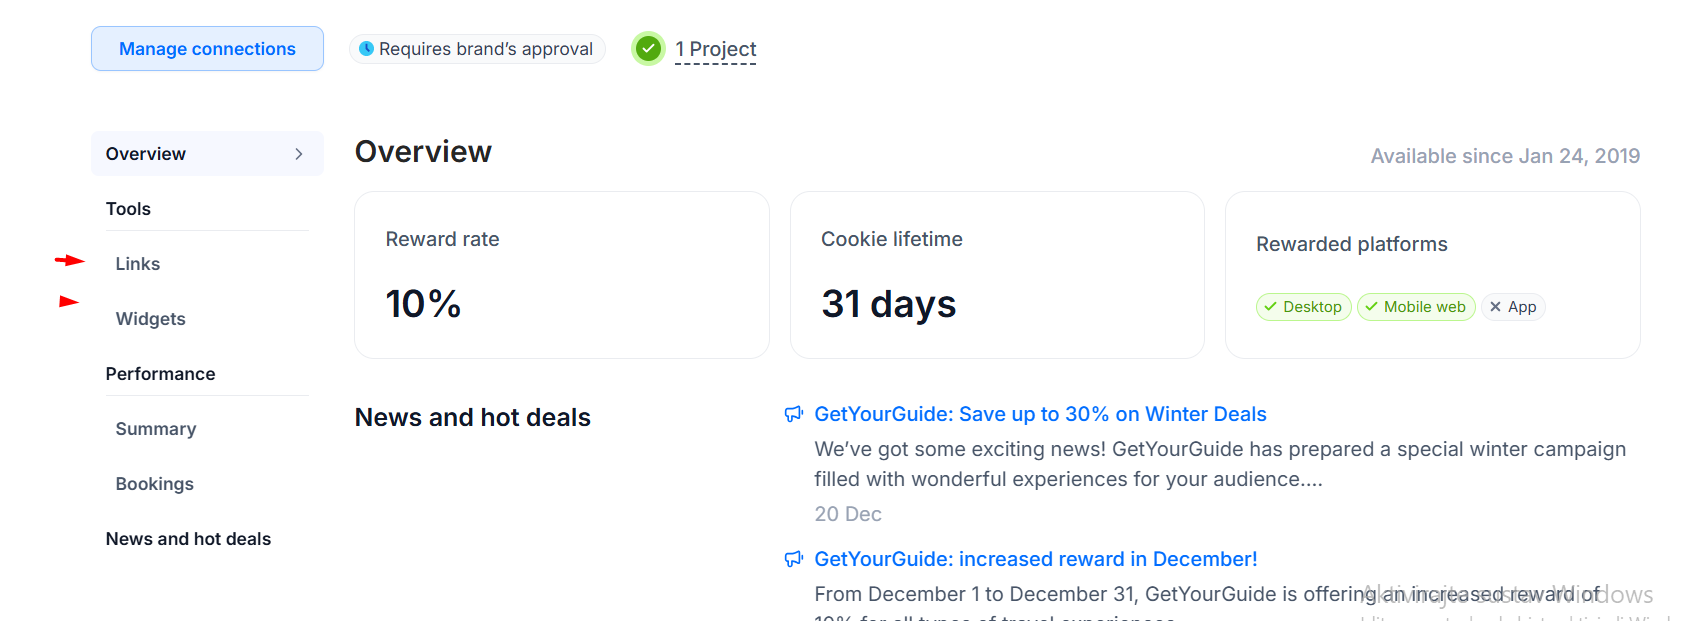The image size is (1689, 621).
Task: Click the green checkmark project status icon
Action: [648, 48]
